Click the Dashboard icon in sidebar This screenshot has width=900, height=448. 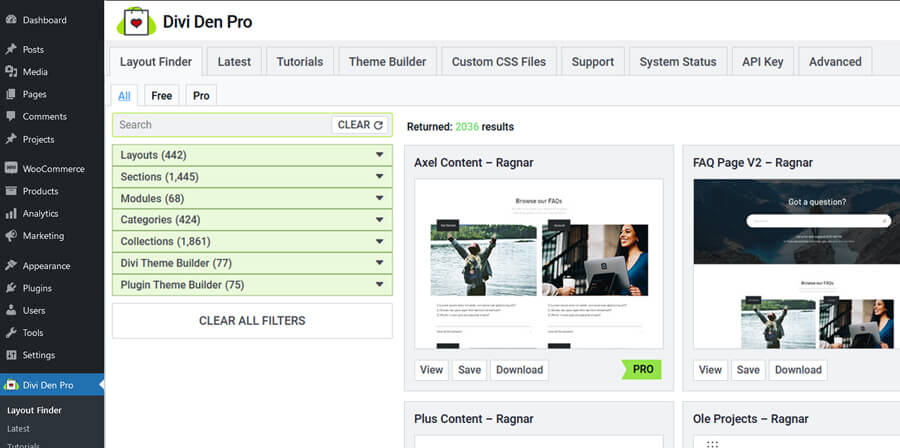click(x=11, y=20)
